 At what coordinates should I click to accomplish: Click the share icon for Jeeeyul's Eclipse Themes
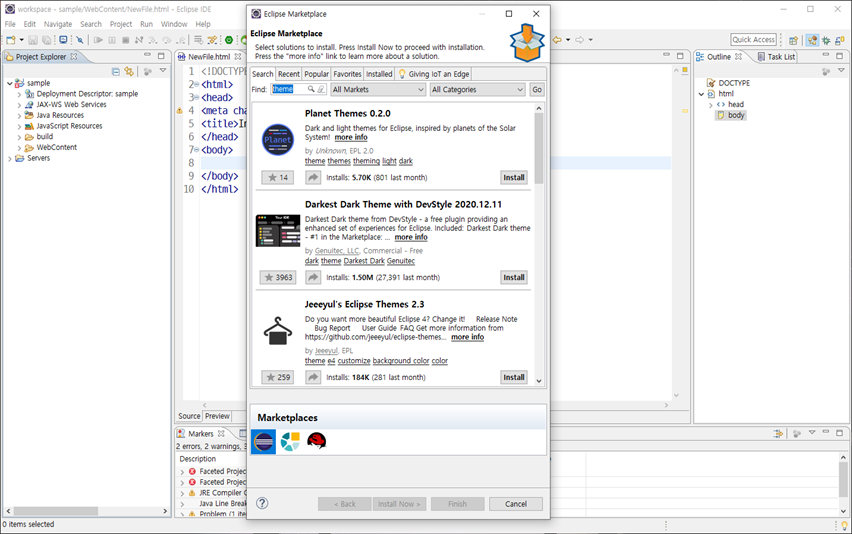coord(313,378)
